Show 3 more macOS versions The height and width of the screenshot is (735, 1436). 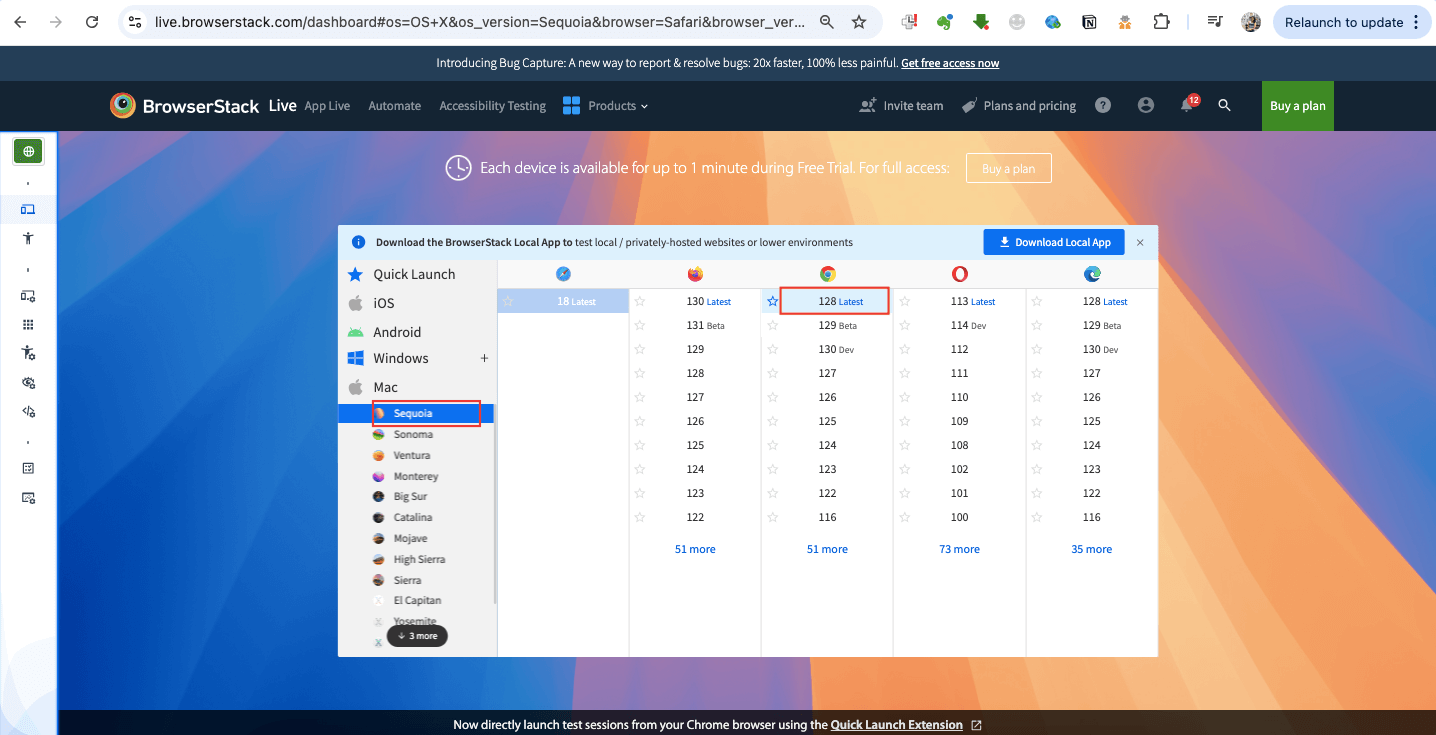(418, 635)
